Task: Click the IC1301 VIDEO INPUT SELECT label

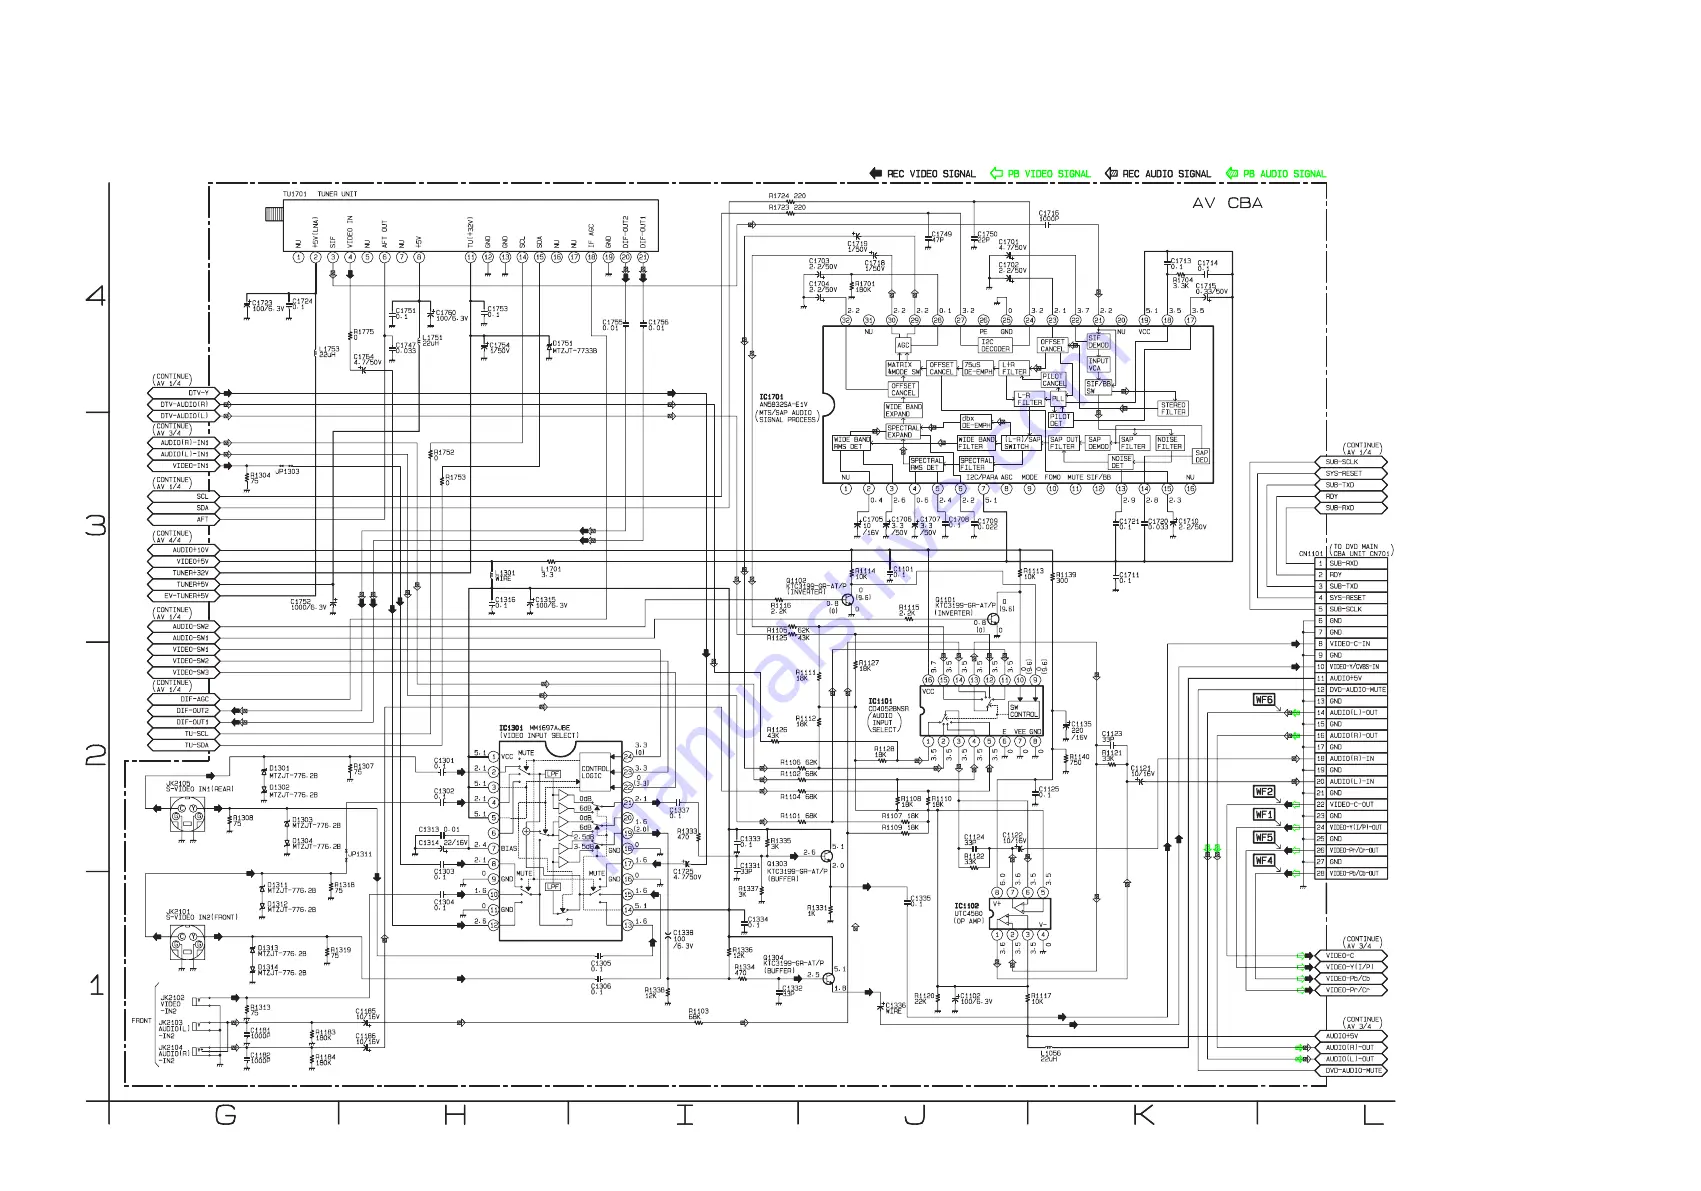Action: click(538, 732)
